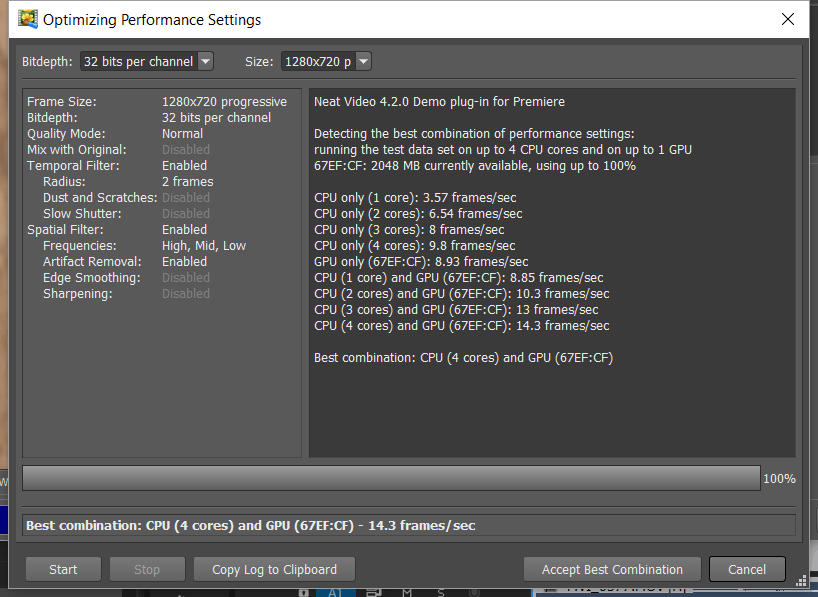Click the '2 frames' Radius value
Viewport: 818px width, 597px height.
187,182
